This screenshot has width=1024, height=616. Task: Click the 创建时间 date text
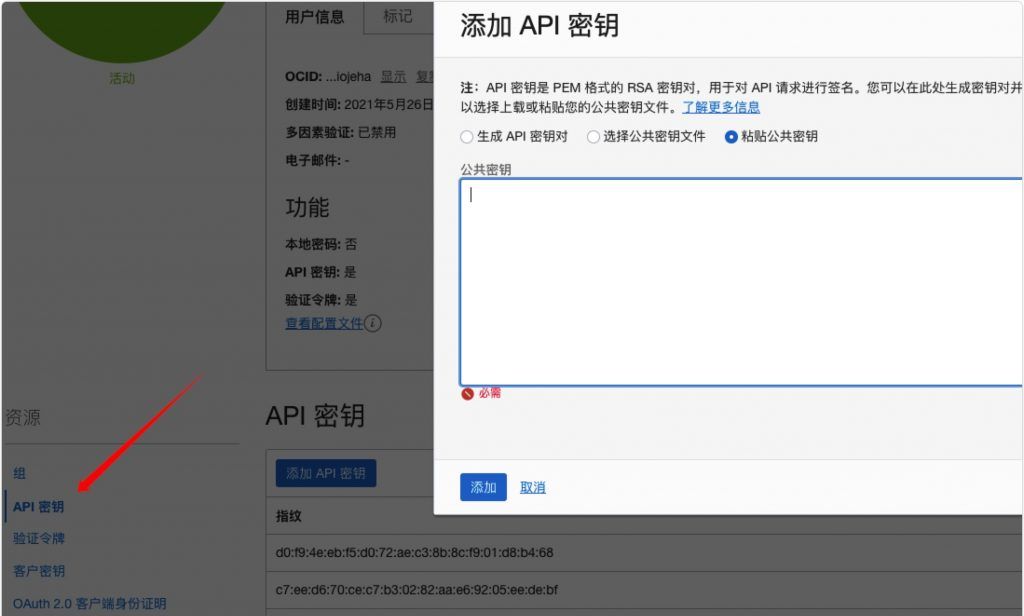[x=359, y=105]
